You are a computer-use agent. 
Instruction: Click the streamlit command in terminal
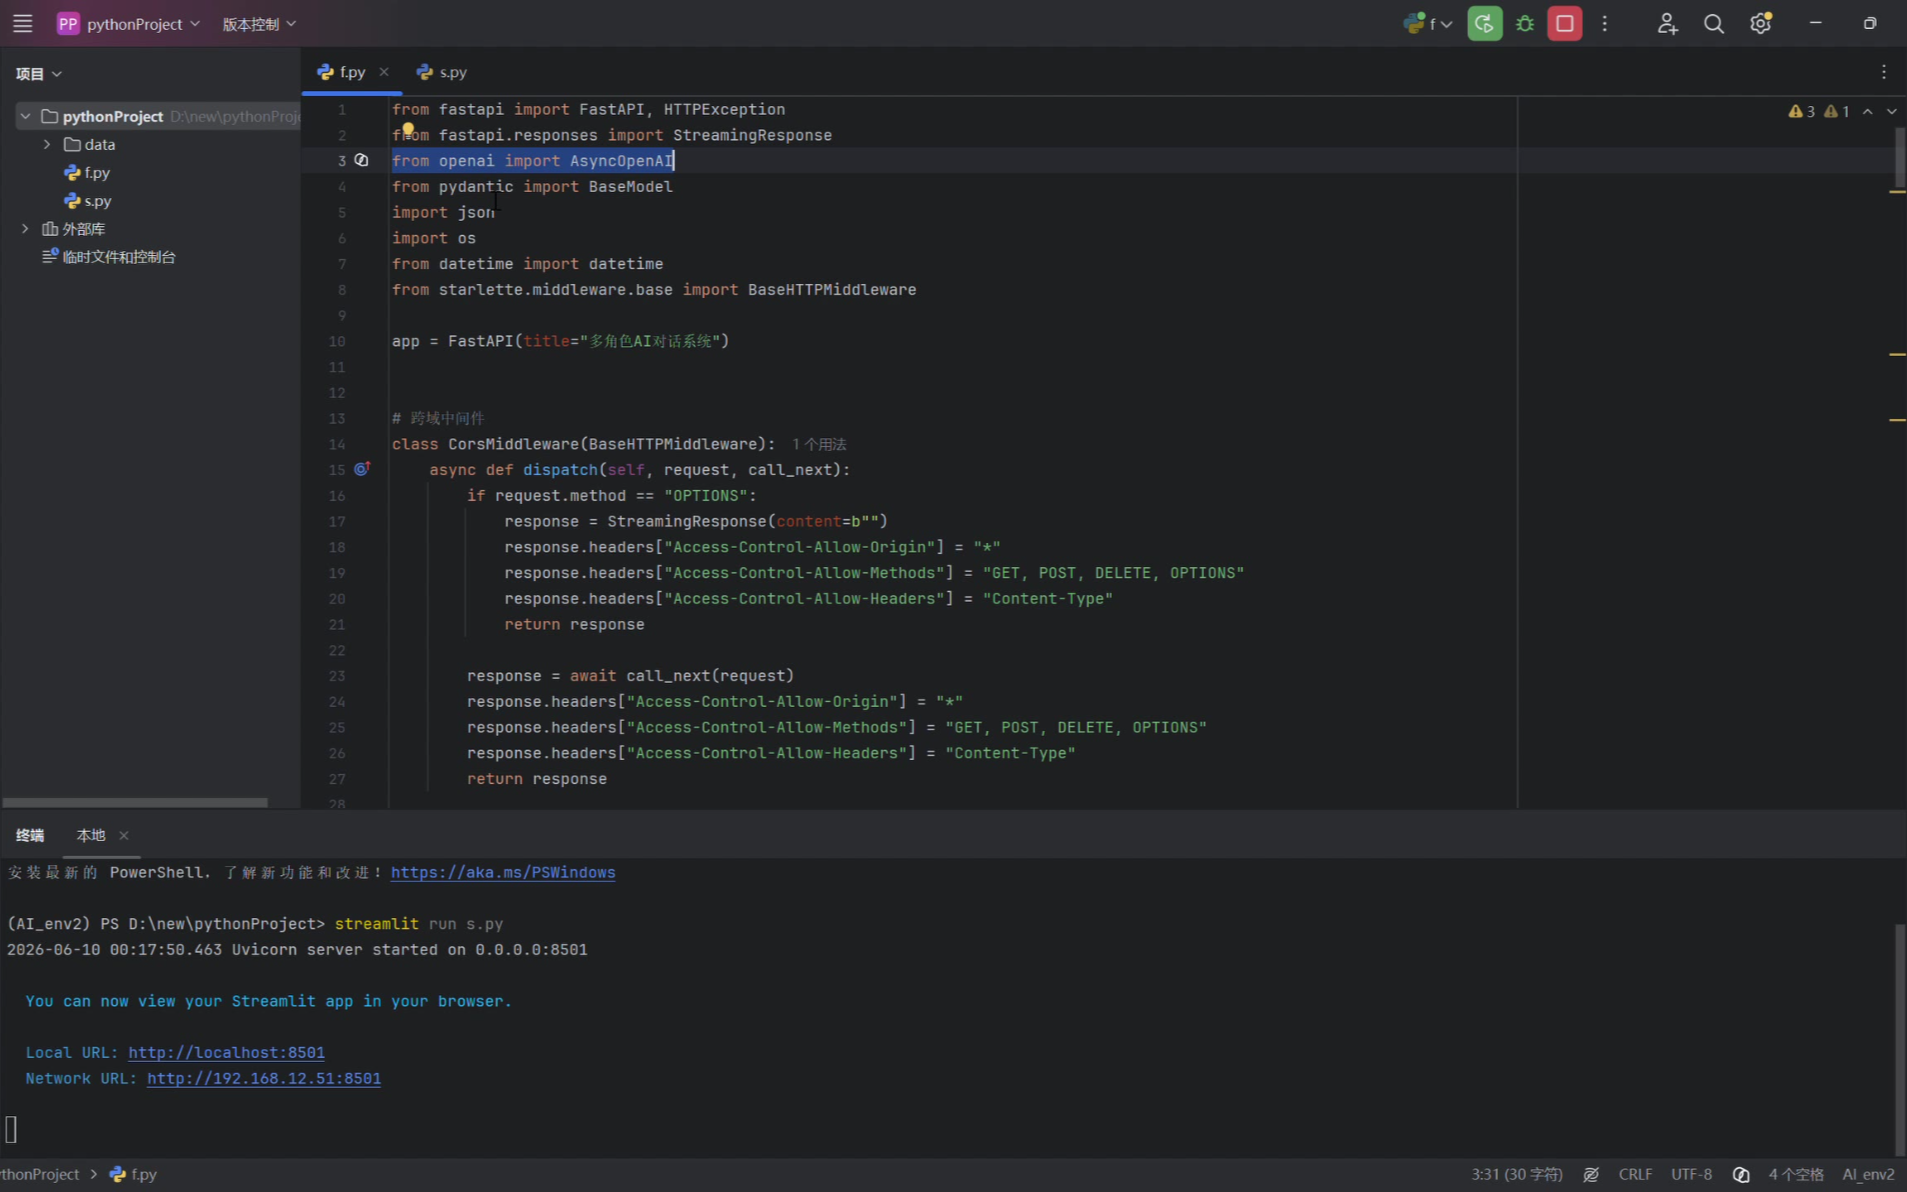tap(376, 923)
